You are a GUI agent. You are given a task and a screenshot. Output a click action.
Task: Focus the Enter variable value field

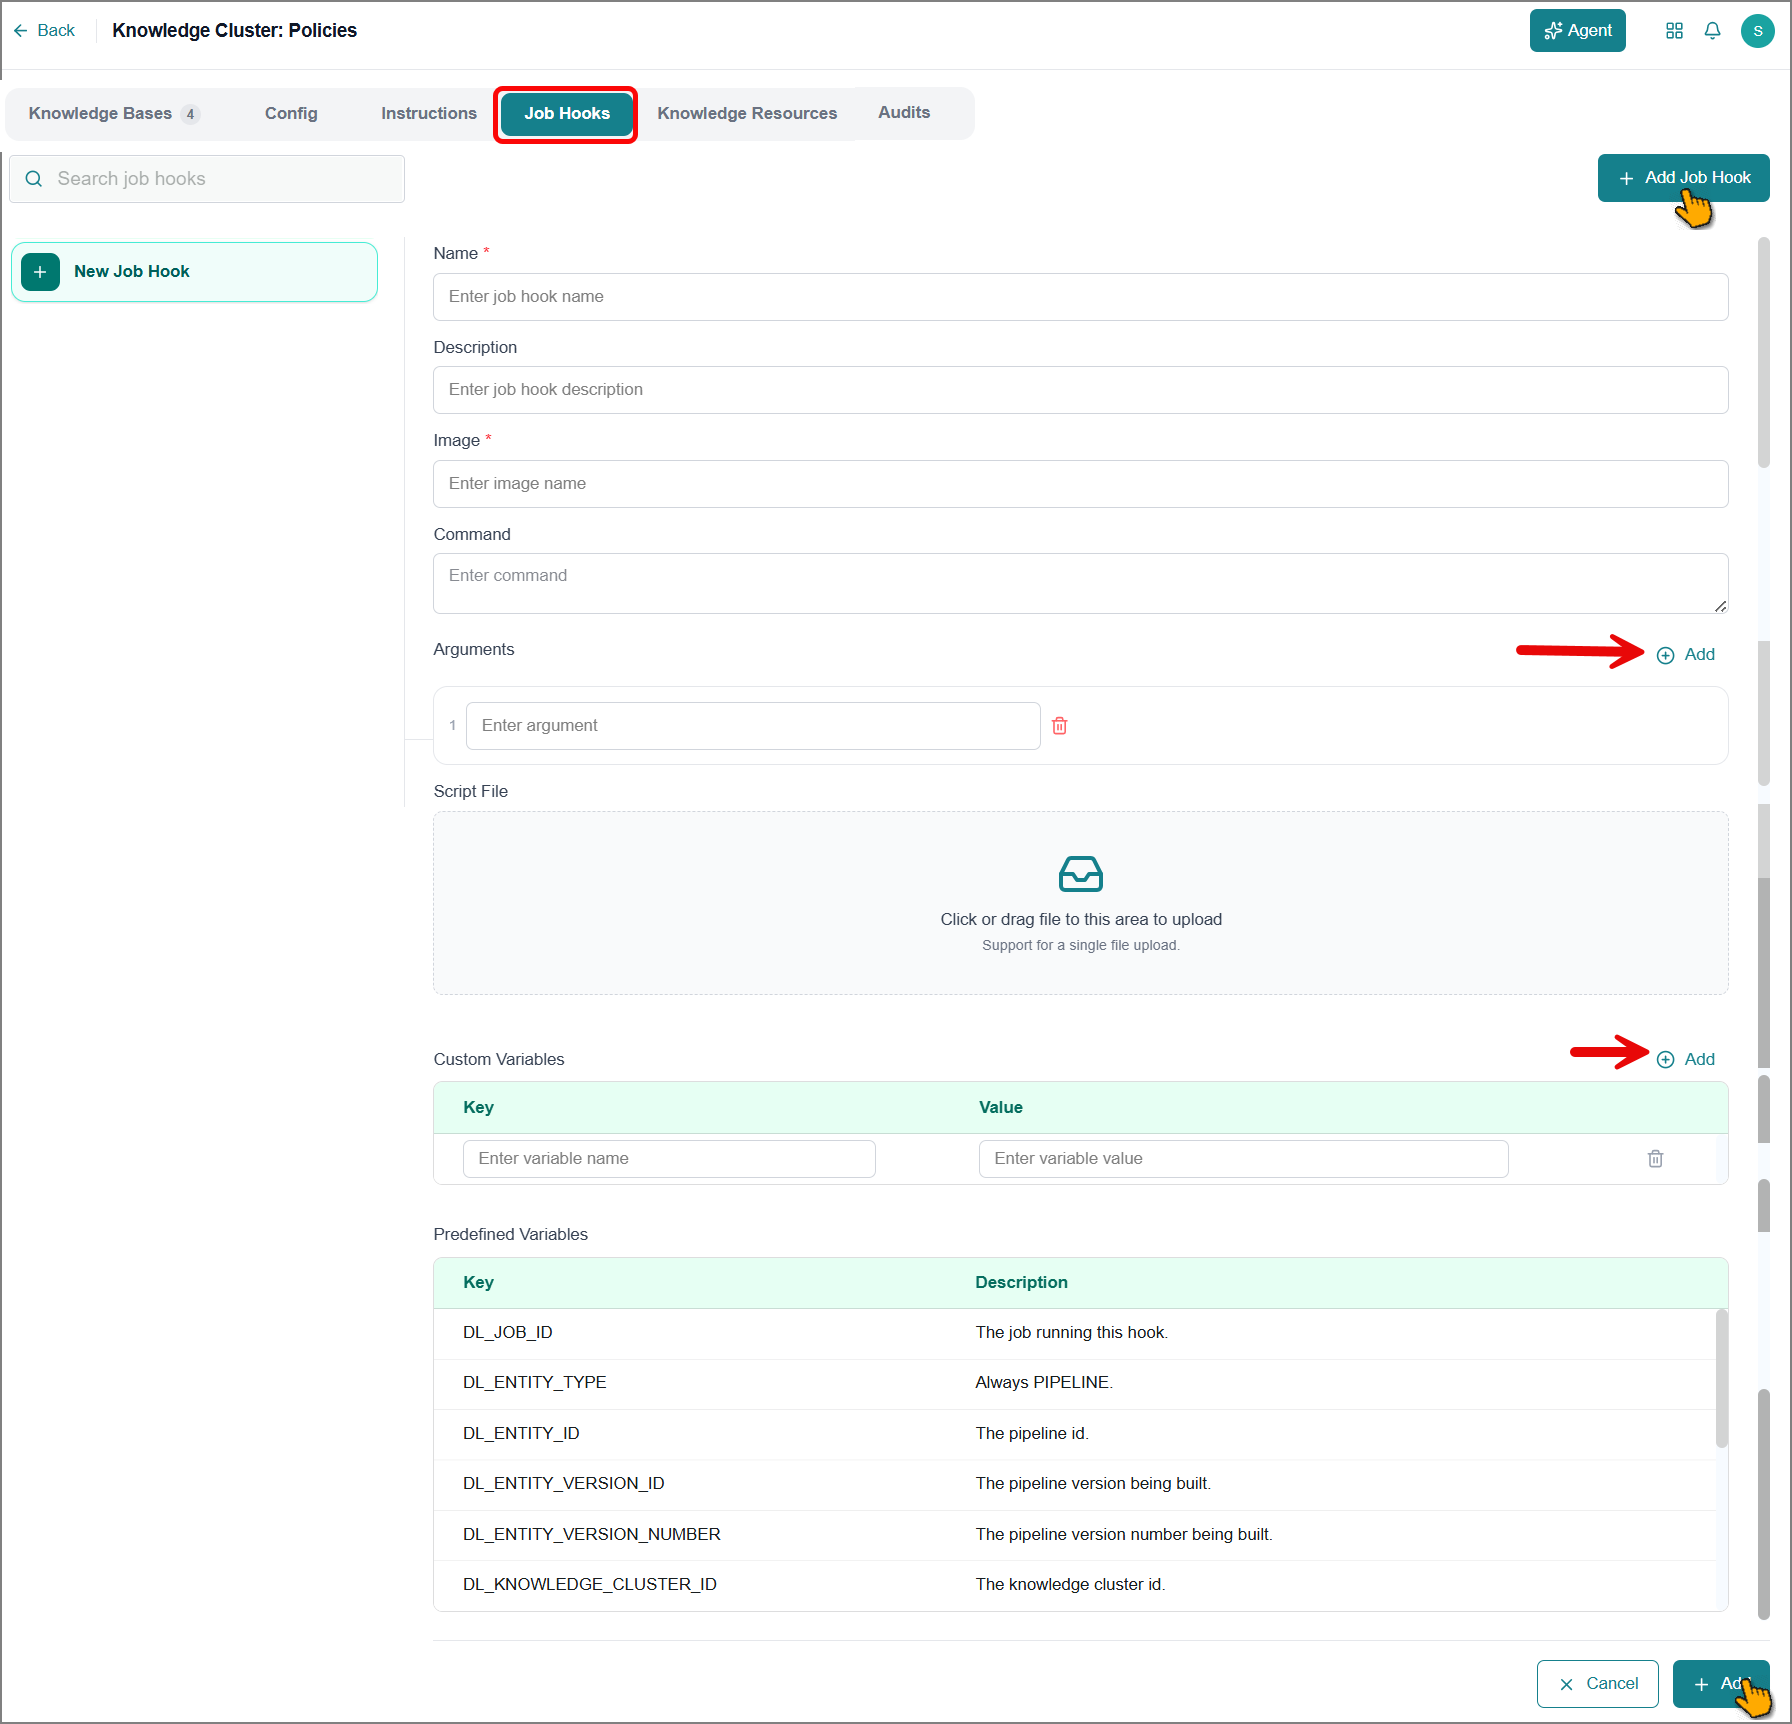pyautogui.click(x=1243, y=1159)
